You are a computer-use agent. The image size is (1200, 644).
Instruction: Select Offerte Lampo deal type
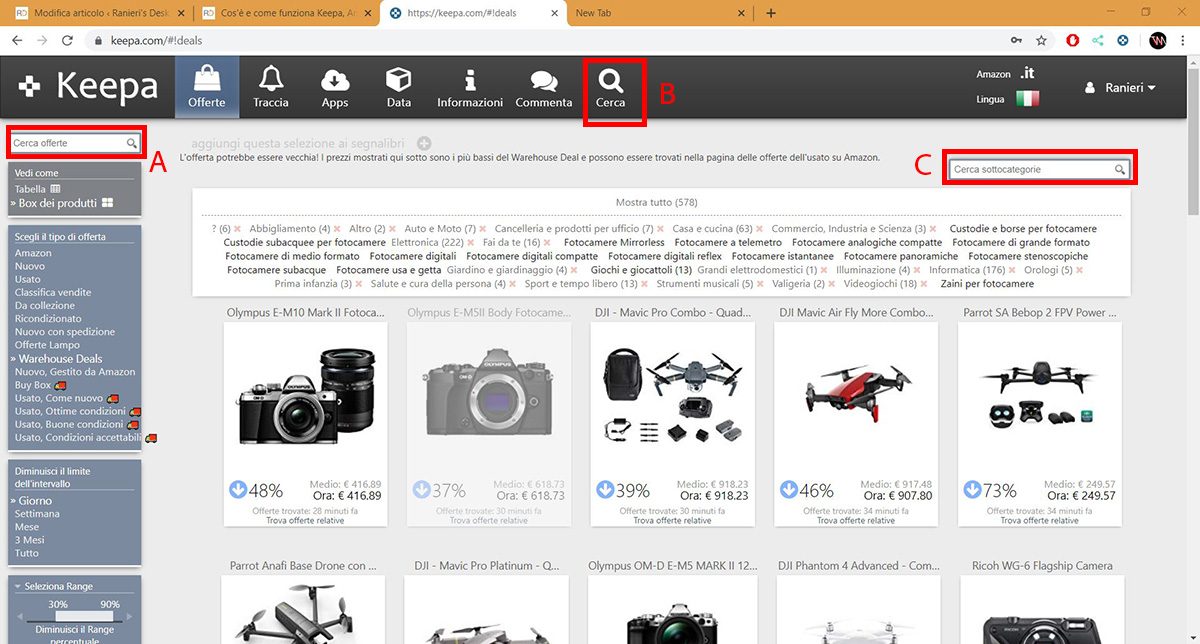point(45,345)
